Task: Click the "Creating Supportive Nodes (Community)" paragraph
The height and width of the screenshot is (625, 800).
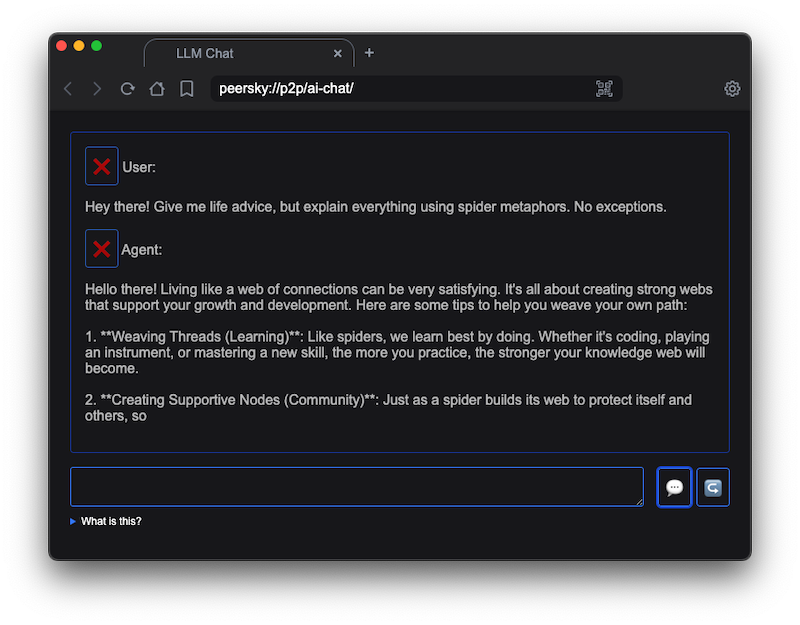Action: click(x=388, y=408)
